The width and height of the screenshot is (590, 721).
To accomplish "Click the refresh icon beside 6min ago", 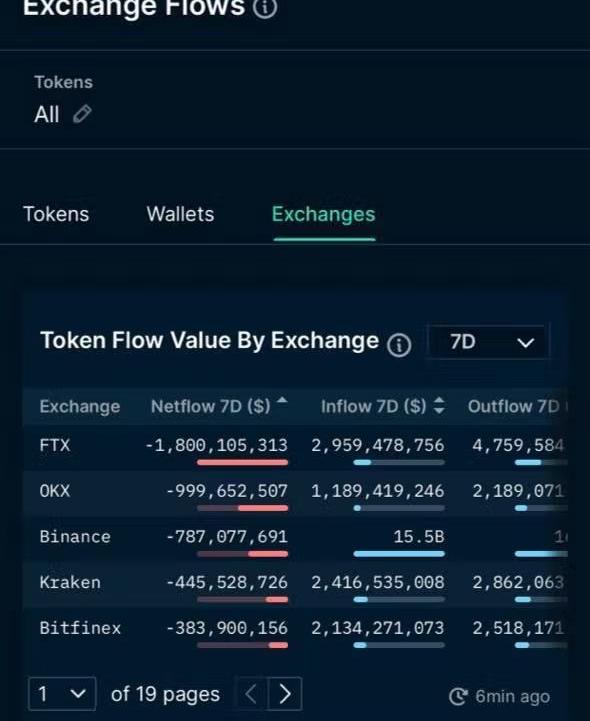I will click(x=458, y=697).
